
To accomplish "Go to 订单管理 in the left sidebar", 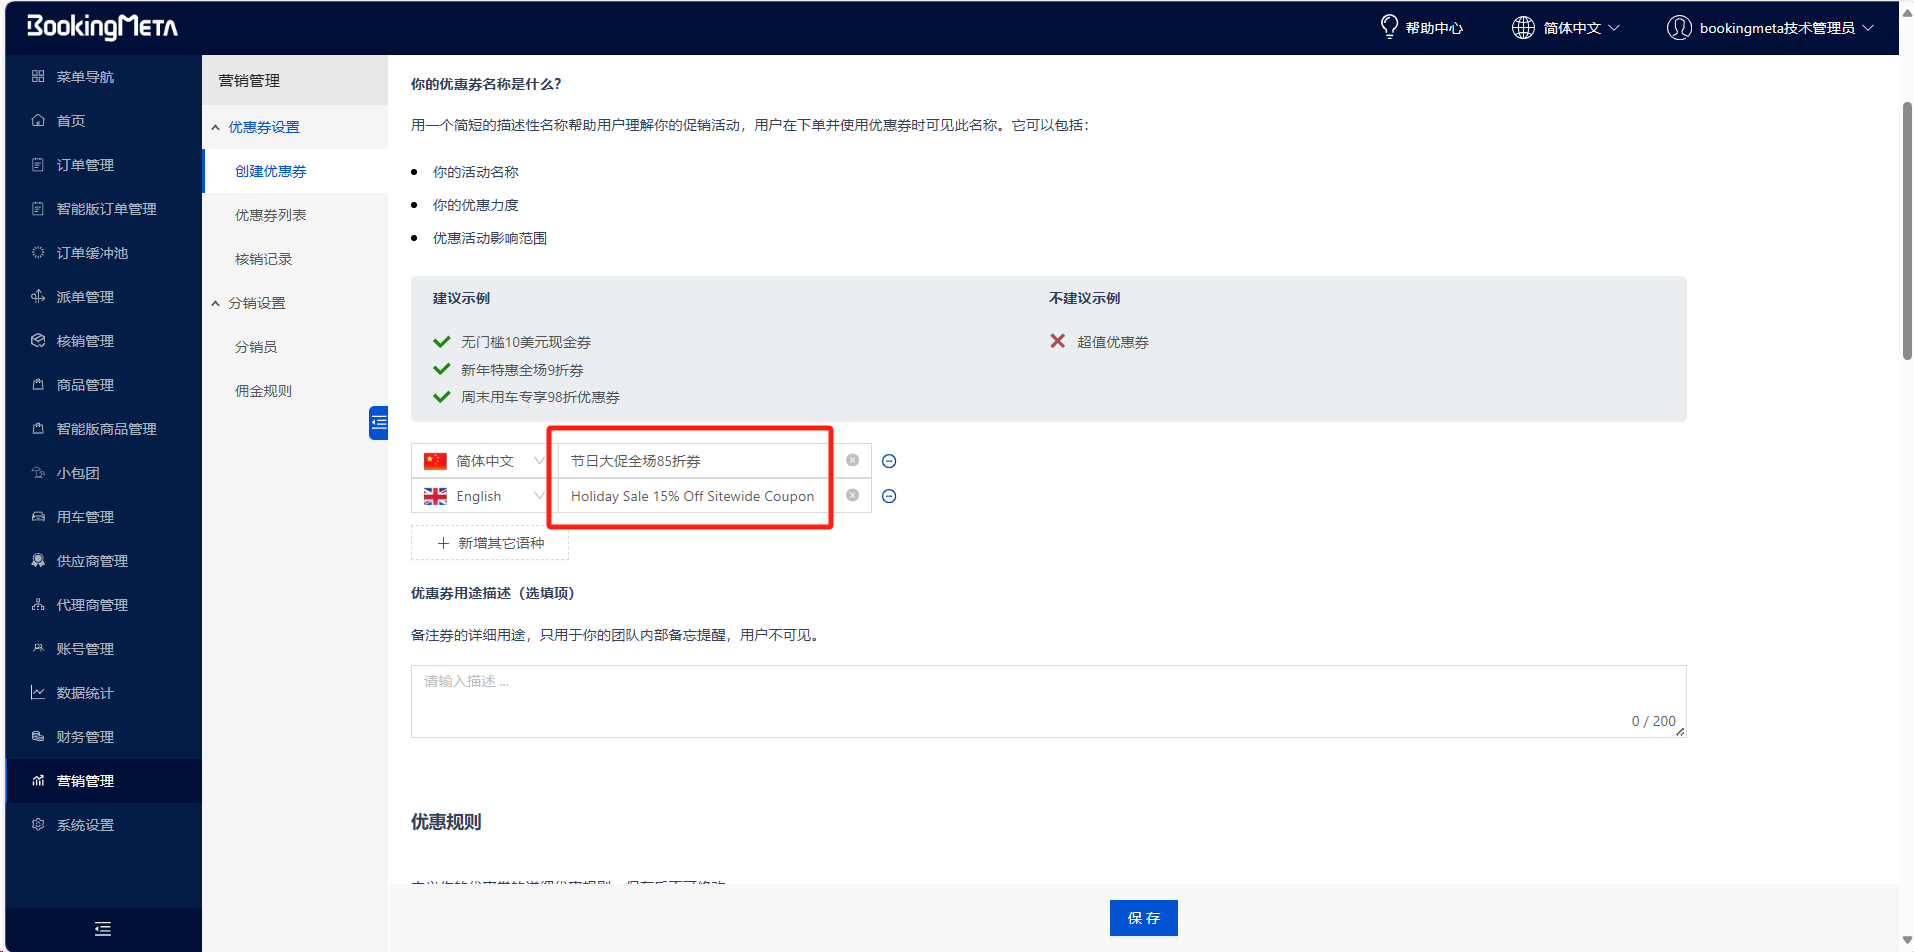I will pos(85,165).
